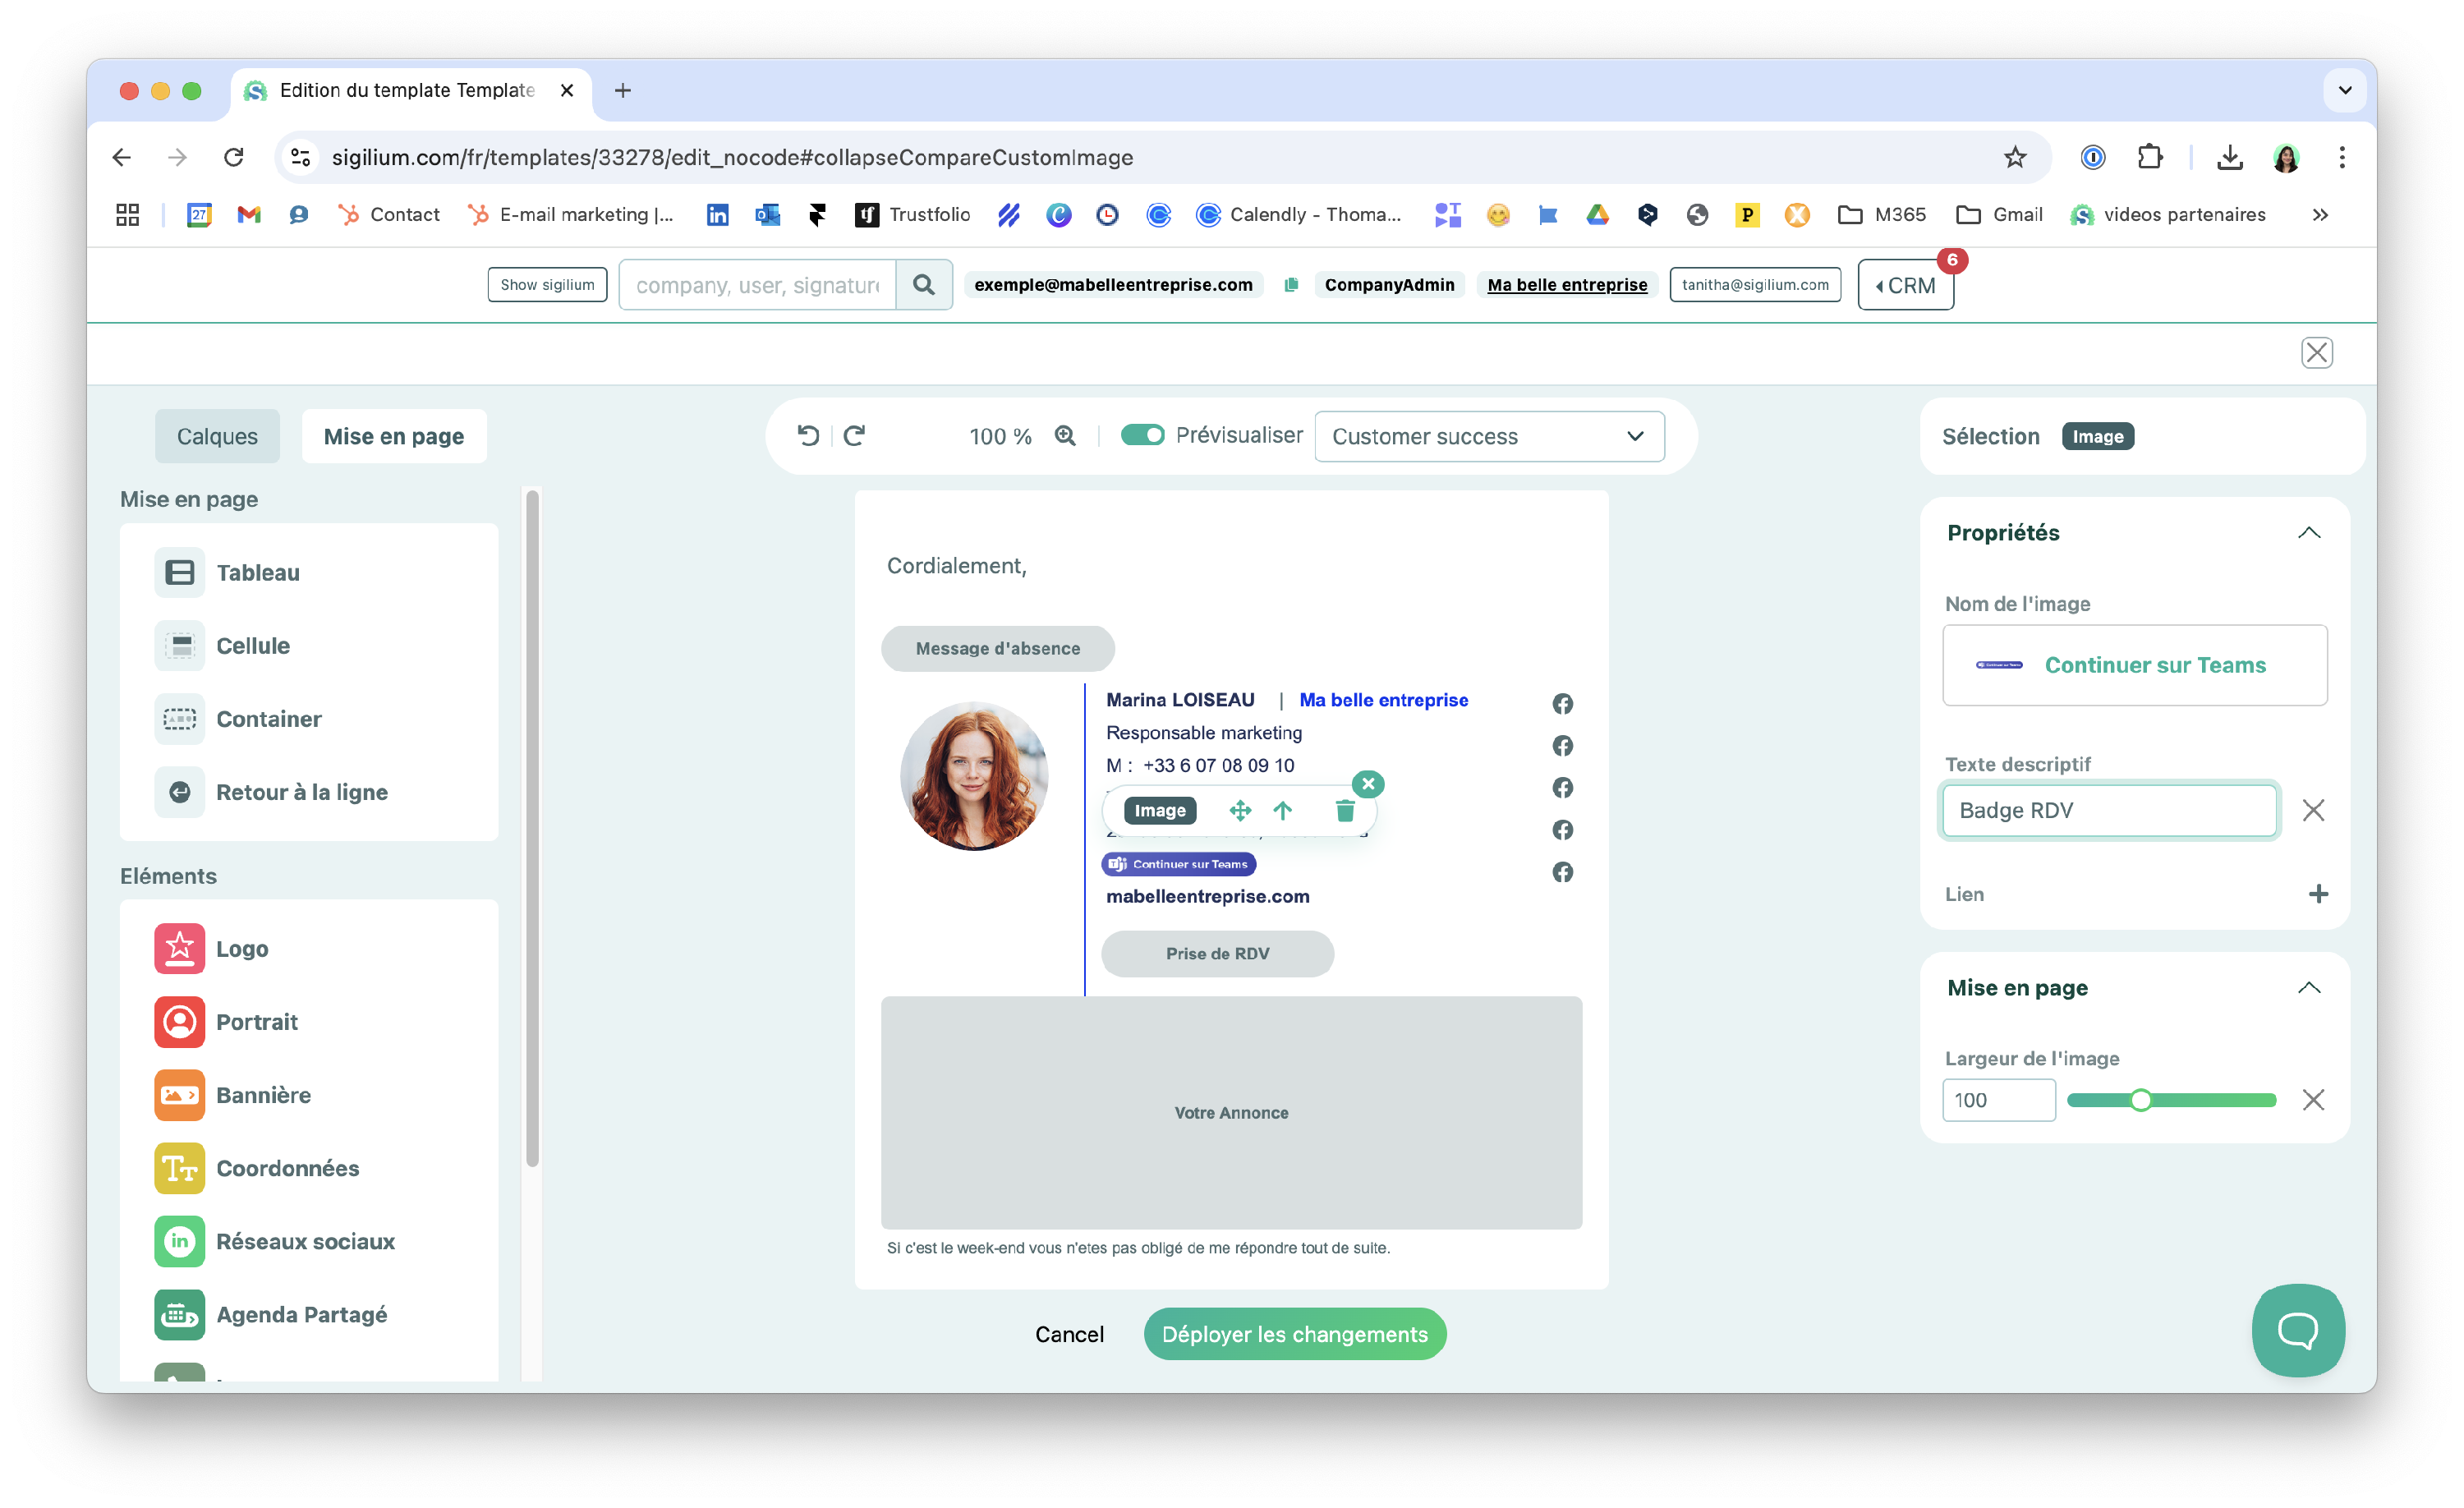The image size is (2464, 1508).
Task: Toggle the Prévisualiser switch
Action: click(x=1142, y=436)
